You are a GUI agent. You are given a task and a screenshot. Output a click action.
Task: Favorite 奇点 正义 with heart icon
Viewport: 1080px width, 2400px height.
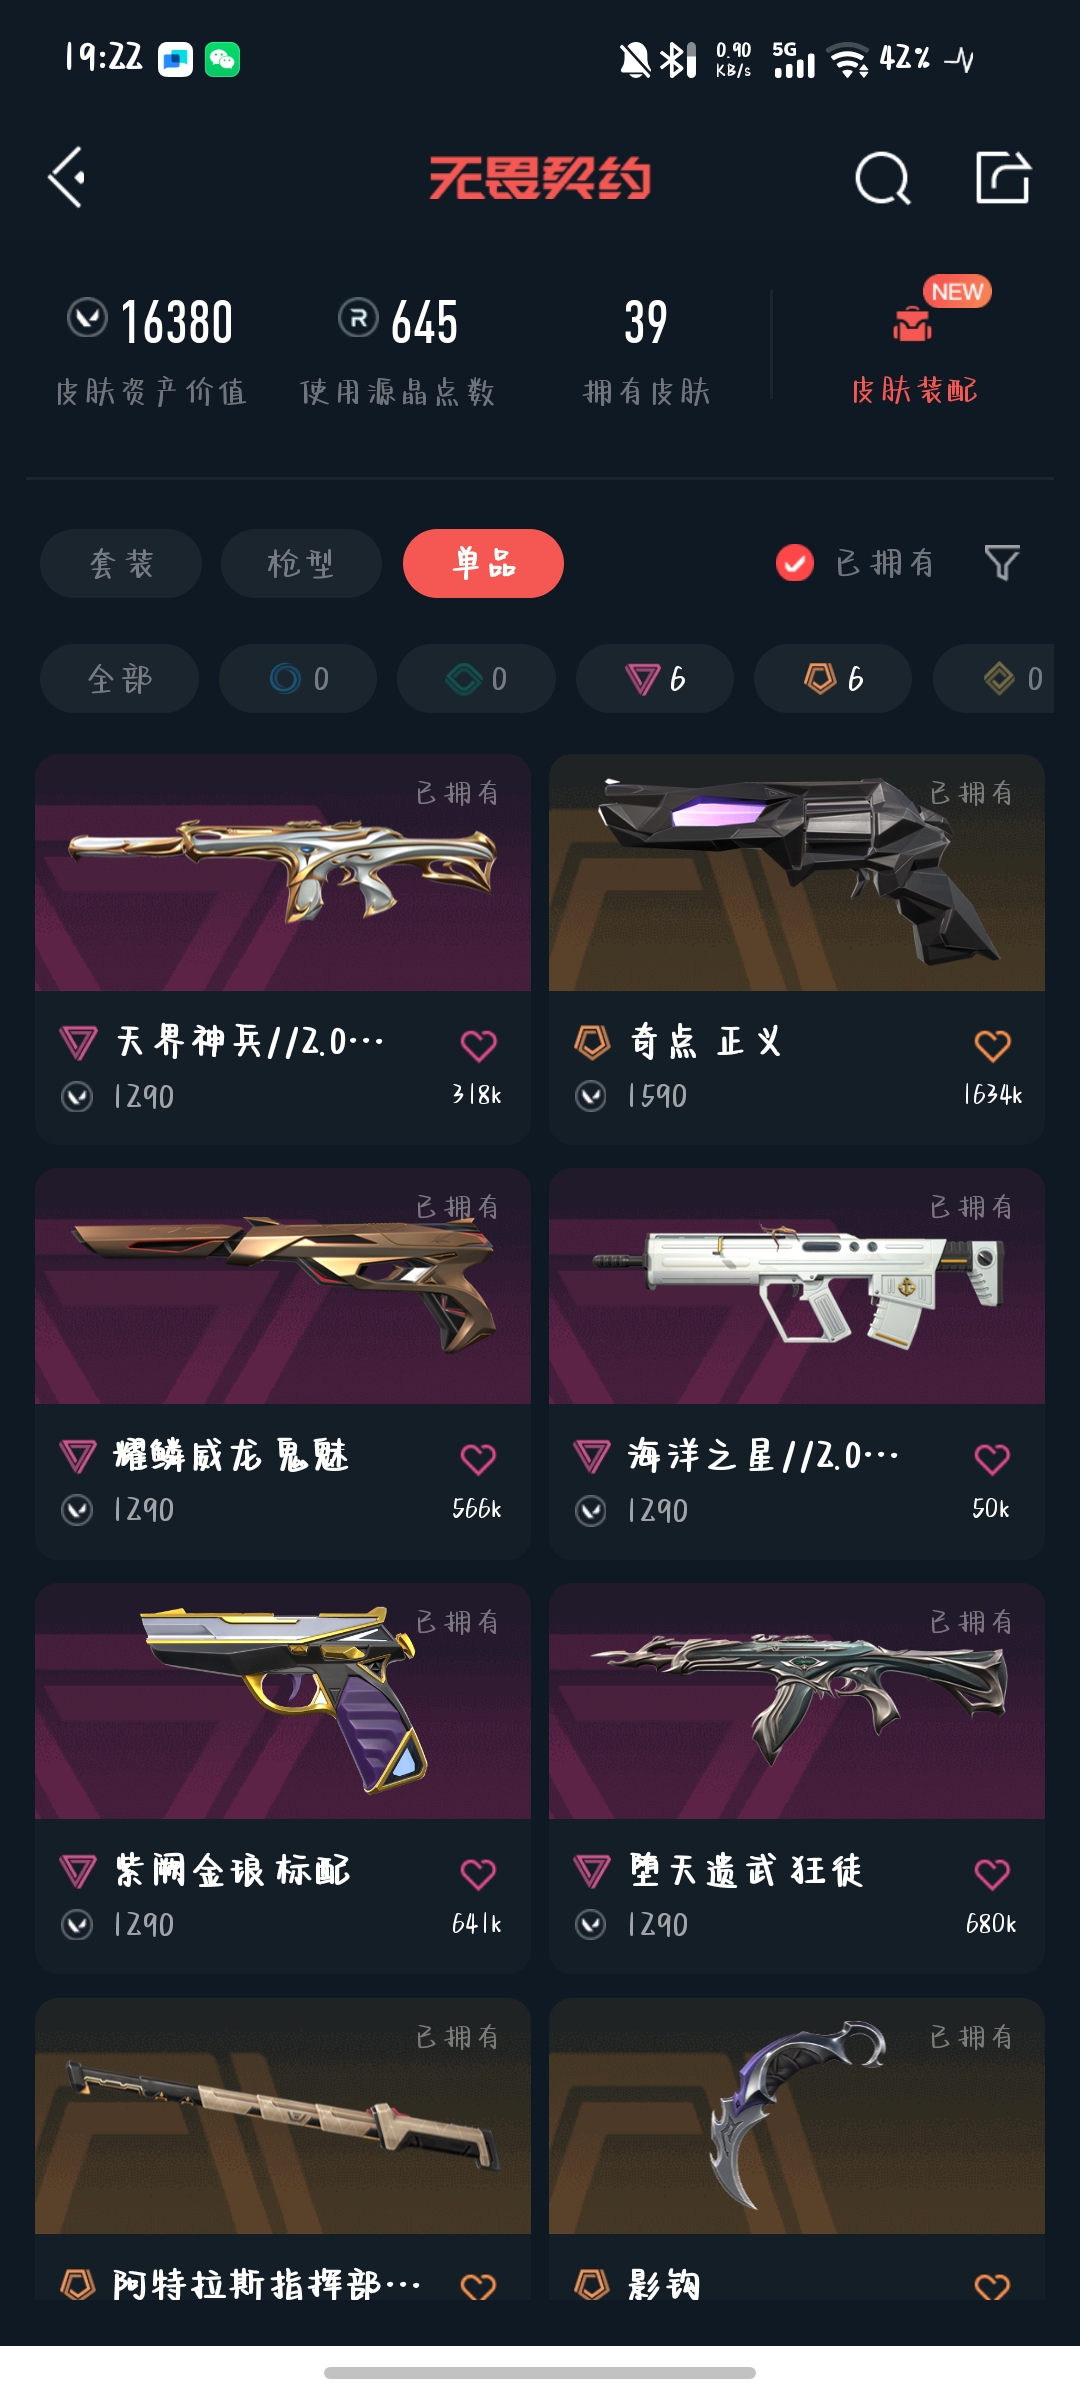(x=992, y=1046)
